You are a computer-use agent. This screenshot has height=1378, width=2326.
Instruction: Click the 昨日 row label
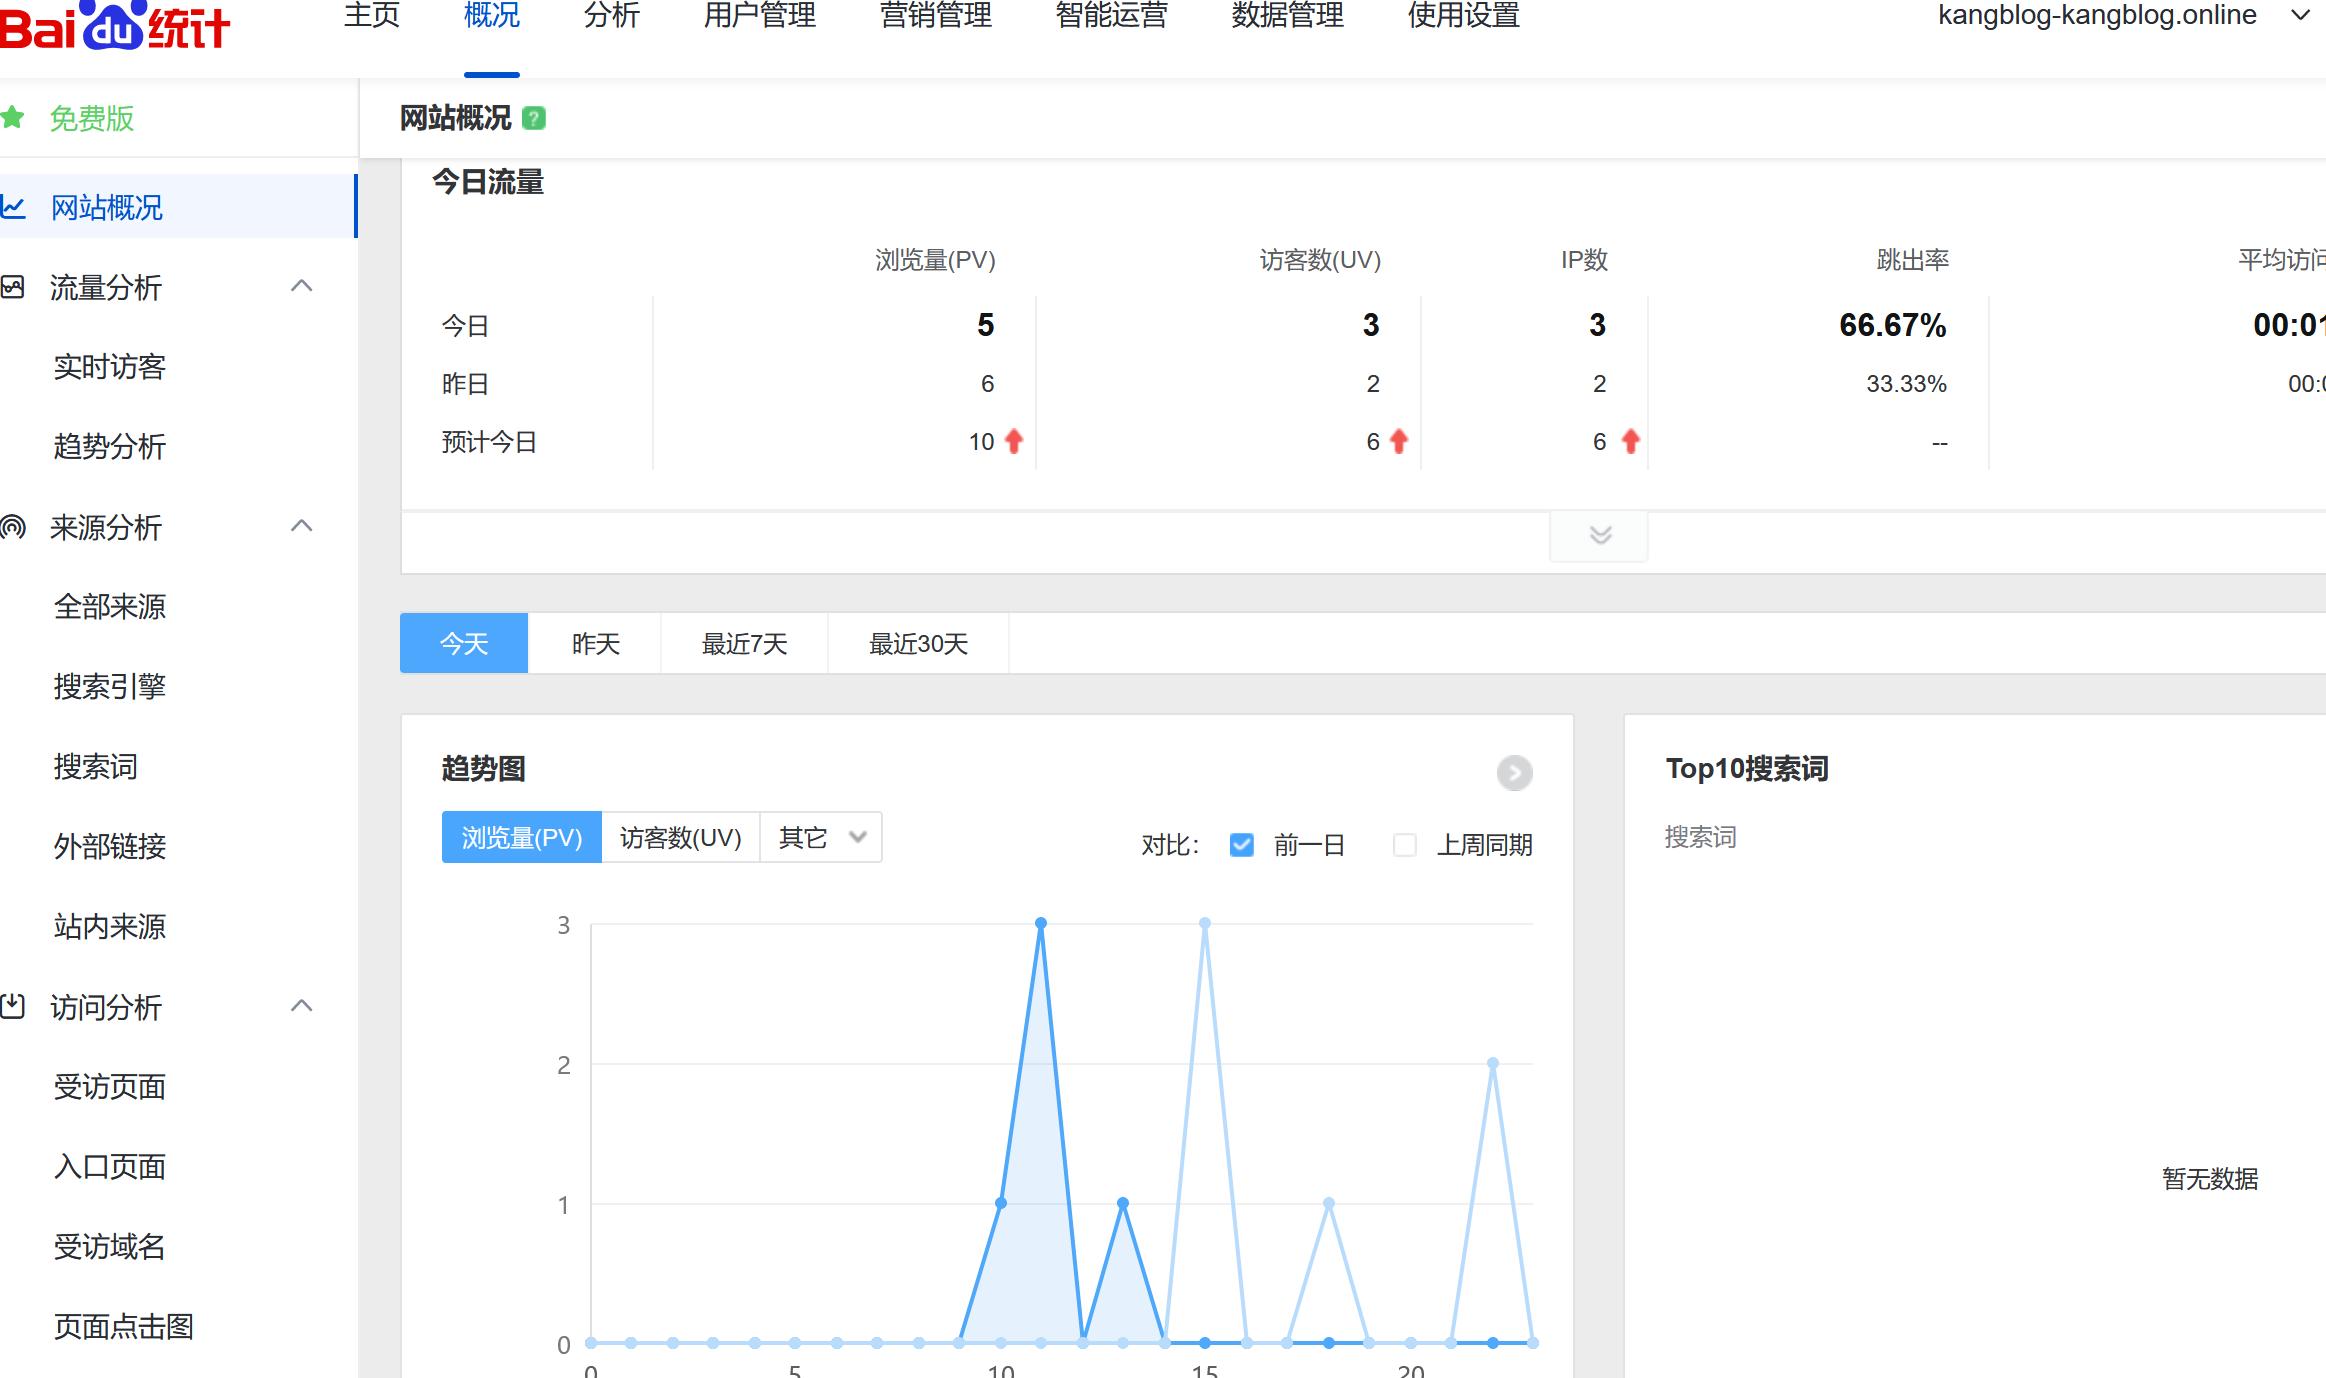pyautogui.click(x=465, y=384)
